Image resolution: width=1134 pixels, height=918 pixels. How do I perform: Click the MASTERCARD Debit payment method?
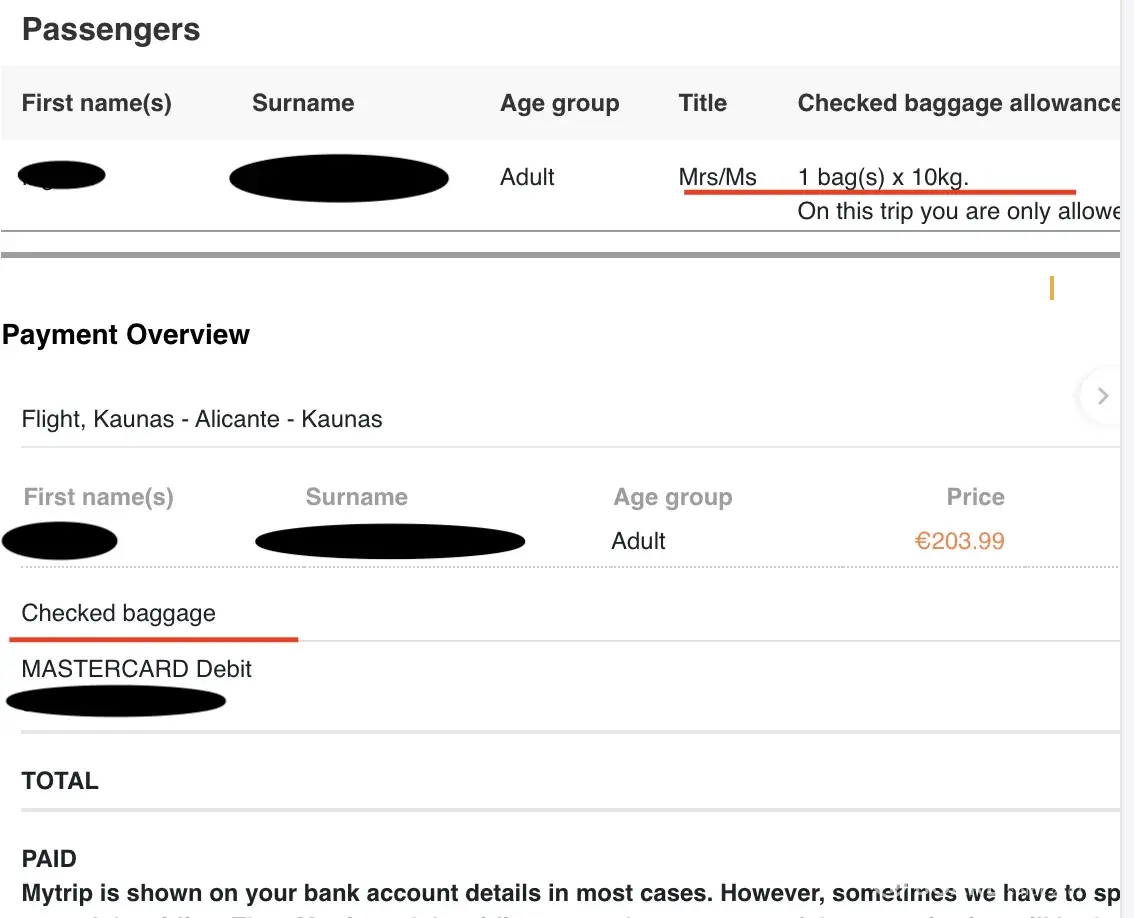pos(137,669)
